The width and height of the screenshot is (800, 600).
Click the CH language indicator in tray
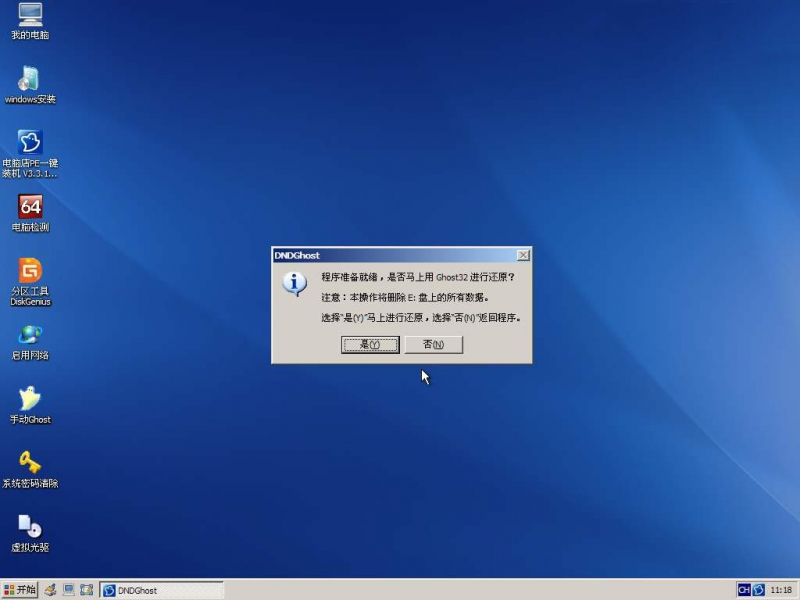[x=744, y=590]
